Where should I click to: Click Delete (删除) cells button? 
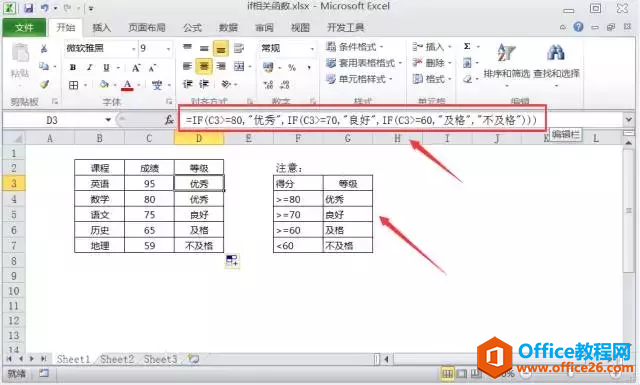point(432,63)
